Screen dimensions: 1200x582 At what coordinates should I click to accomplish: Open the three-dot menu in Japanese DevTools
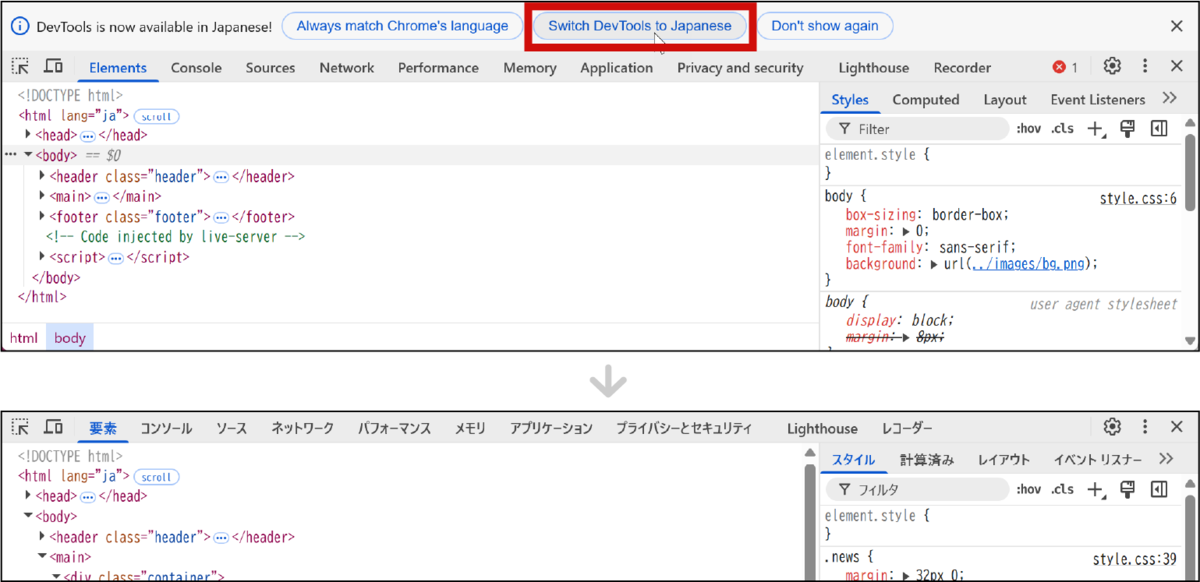pyautogui.click(x=1145, y=427)
